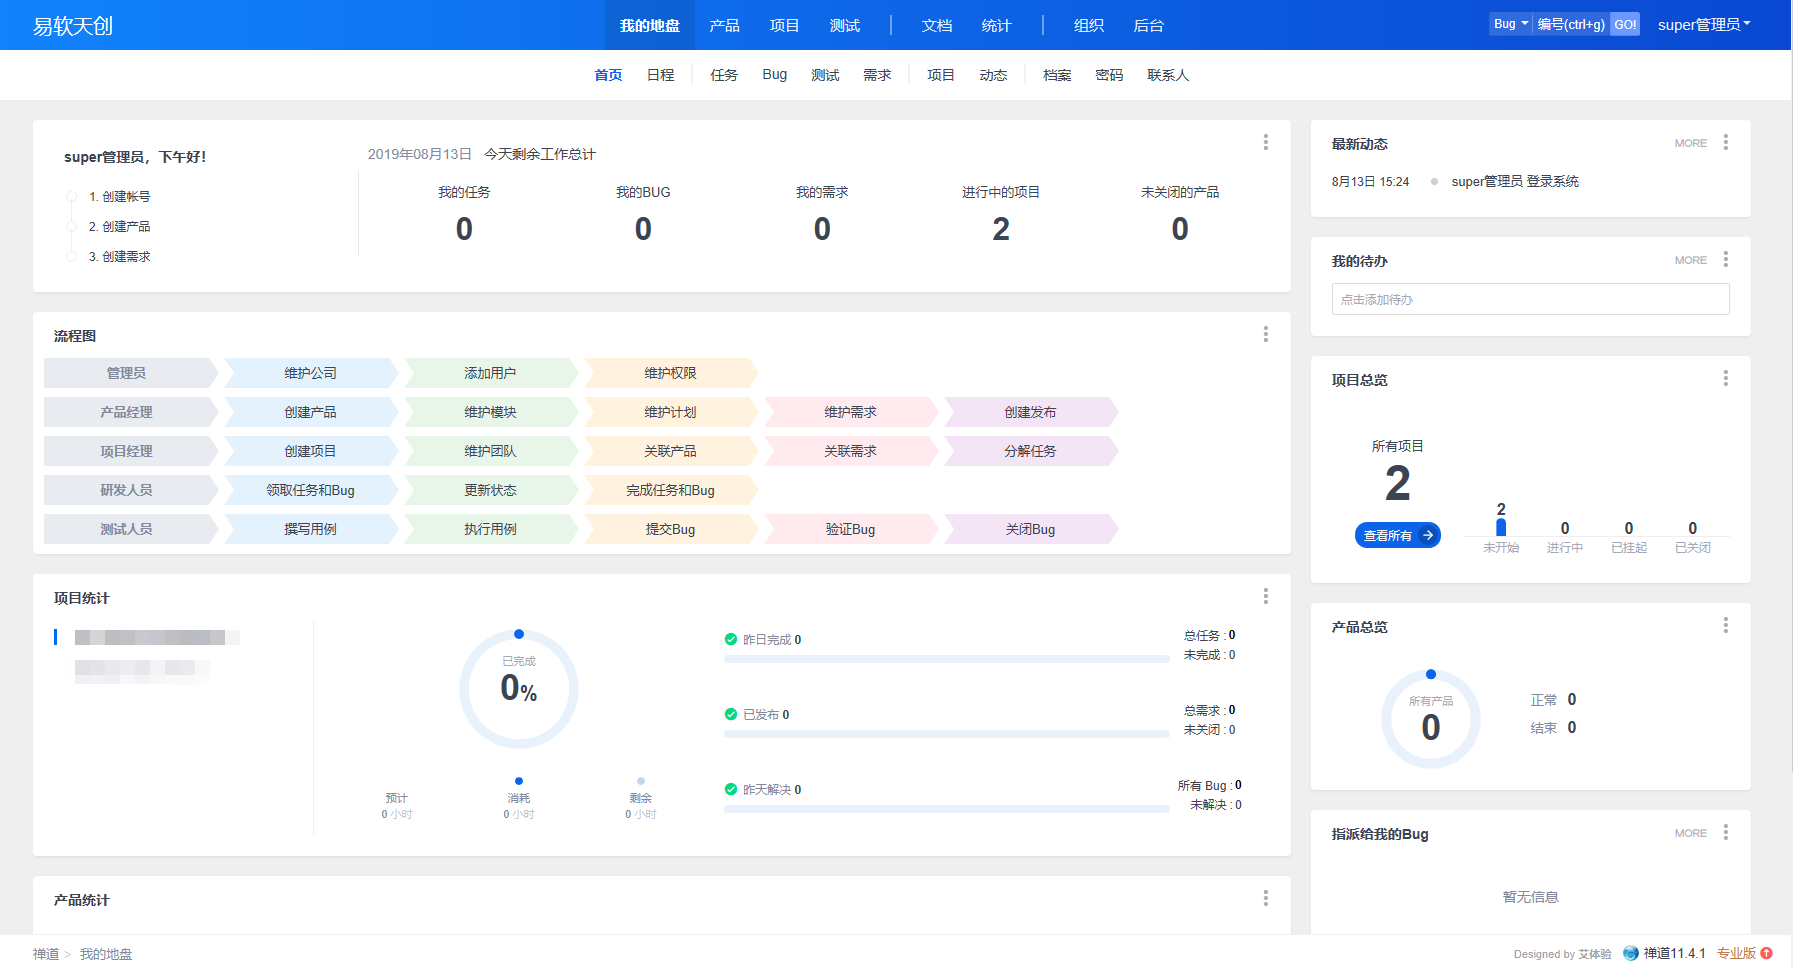Click the green check icon beside 昨日完成
Image resolution: width=1793 pixels, height=969 pixels.
(731, 639)
